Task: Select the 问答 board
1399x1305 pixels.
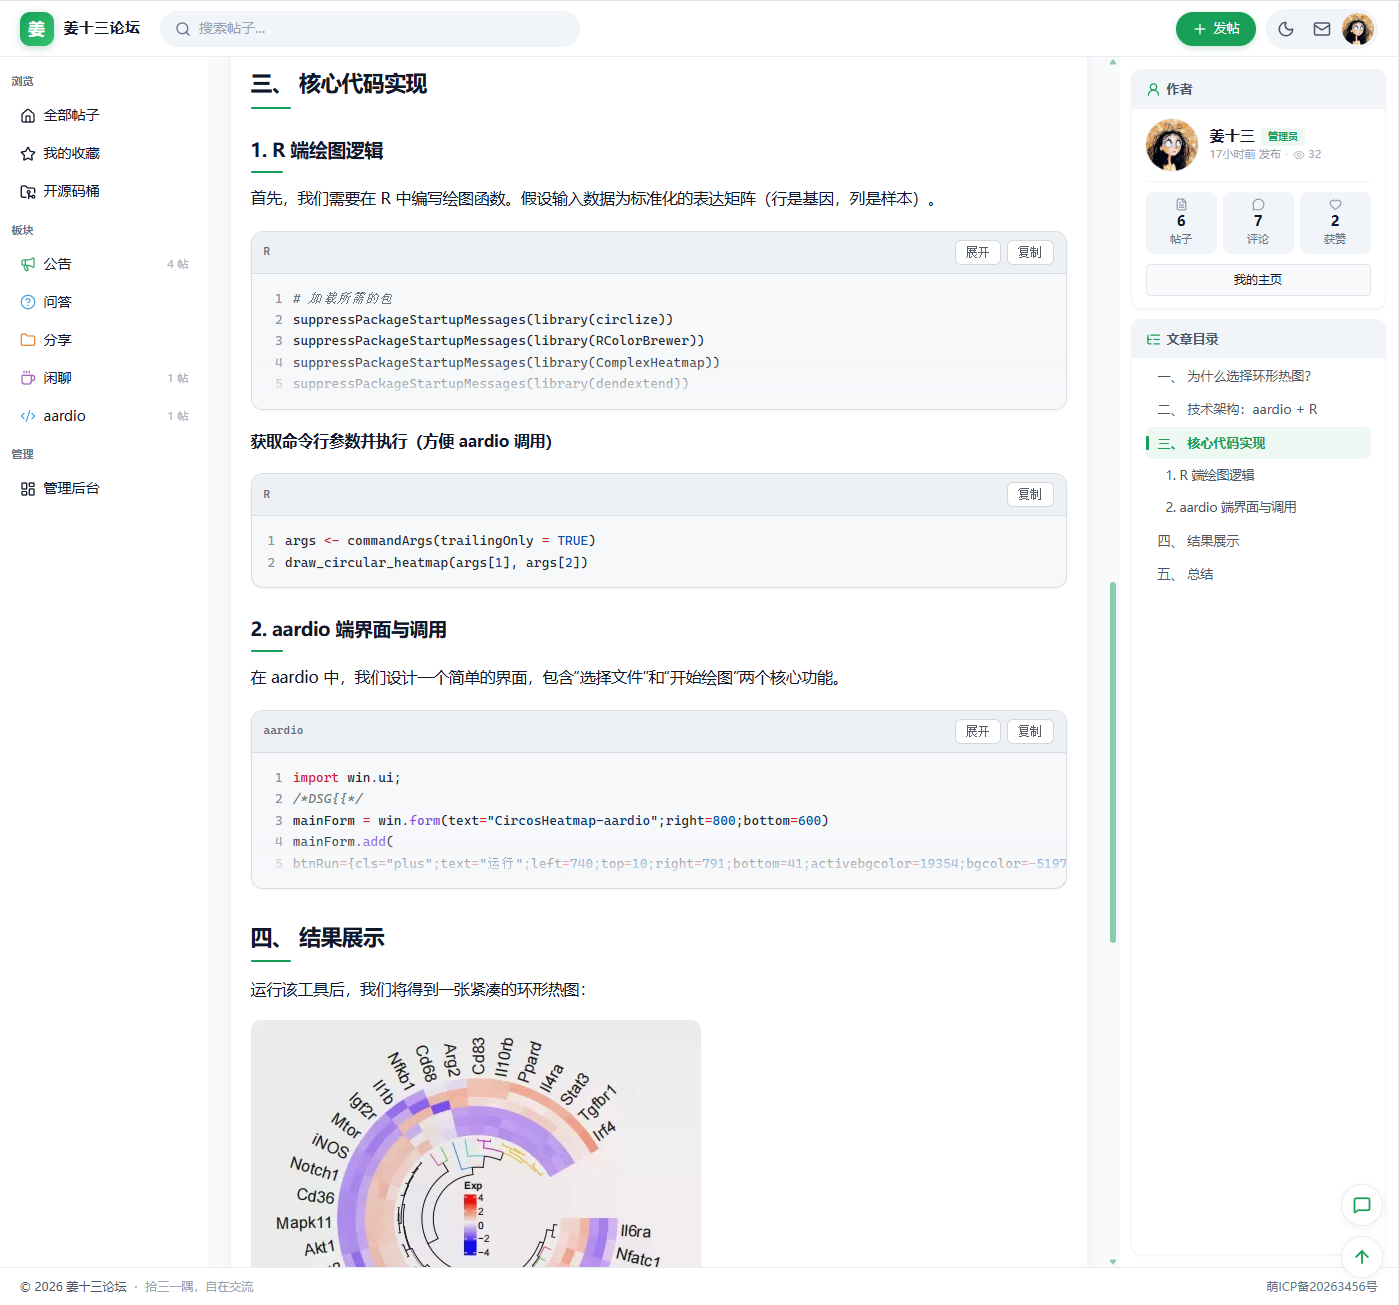Action: [105, 302]
